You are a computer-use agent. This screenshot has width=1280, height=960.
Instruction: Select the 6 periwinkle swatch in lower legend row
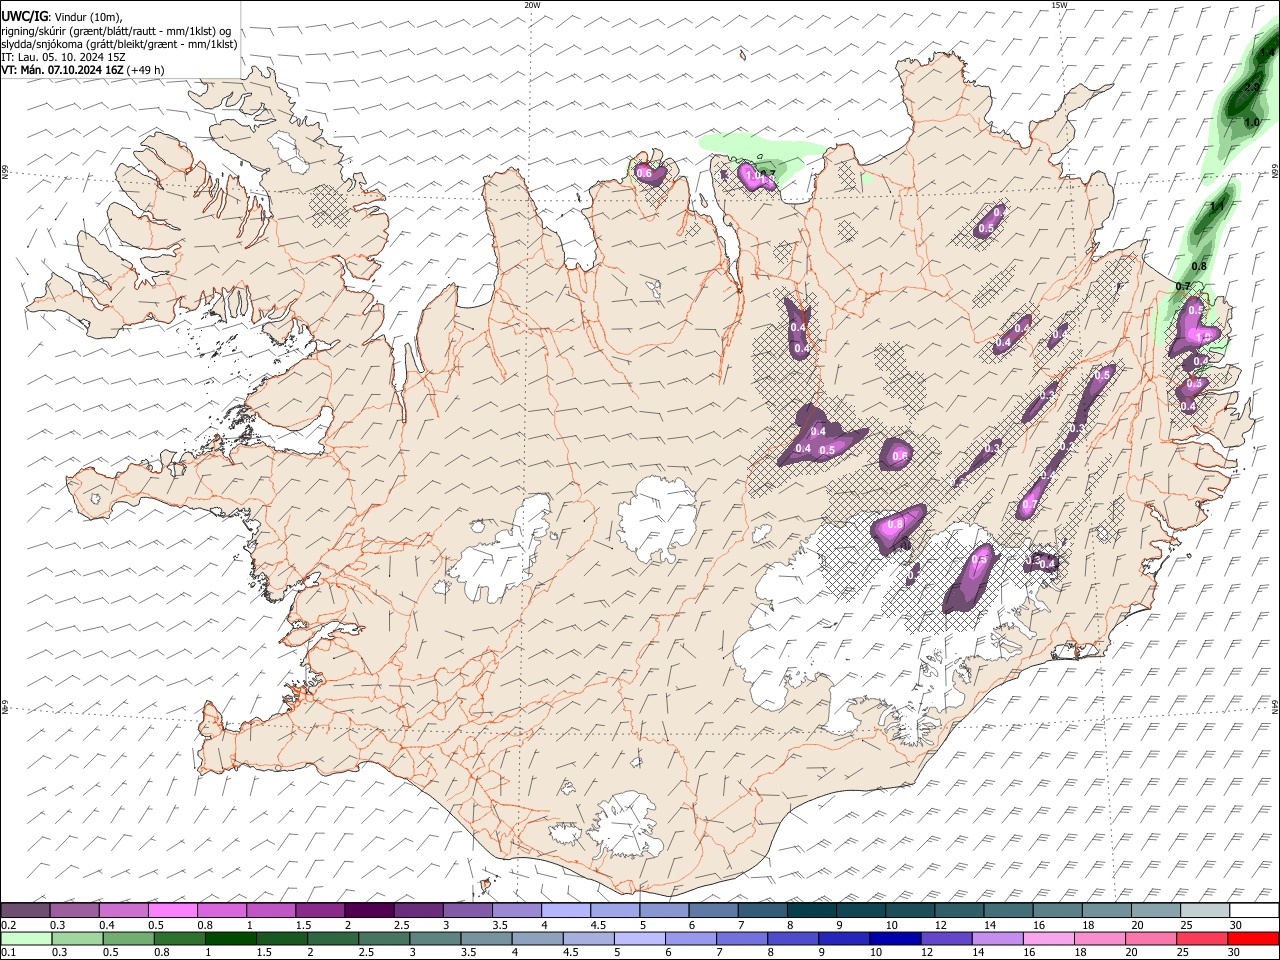point(690,938)
